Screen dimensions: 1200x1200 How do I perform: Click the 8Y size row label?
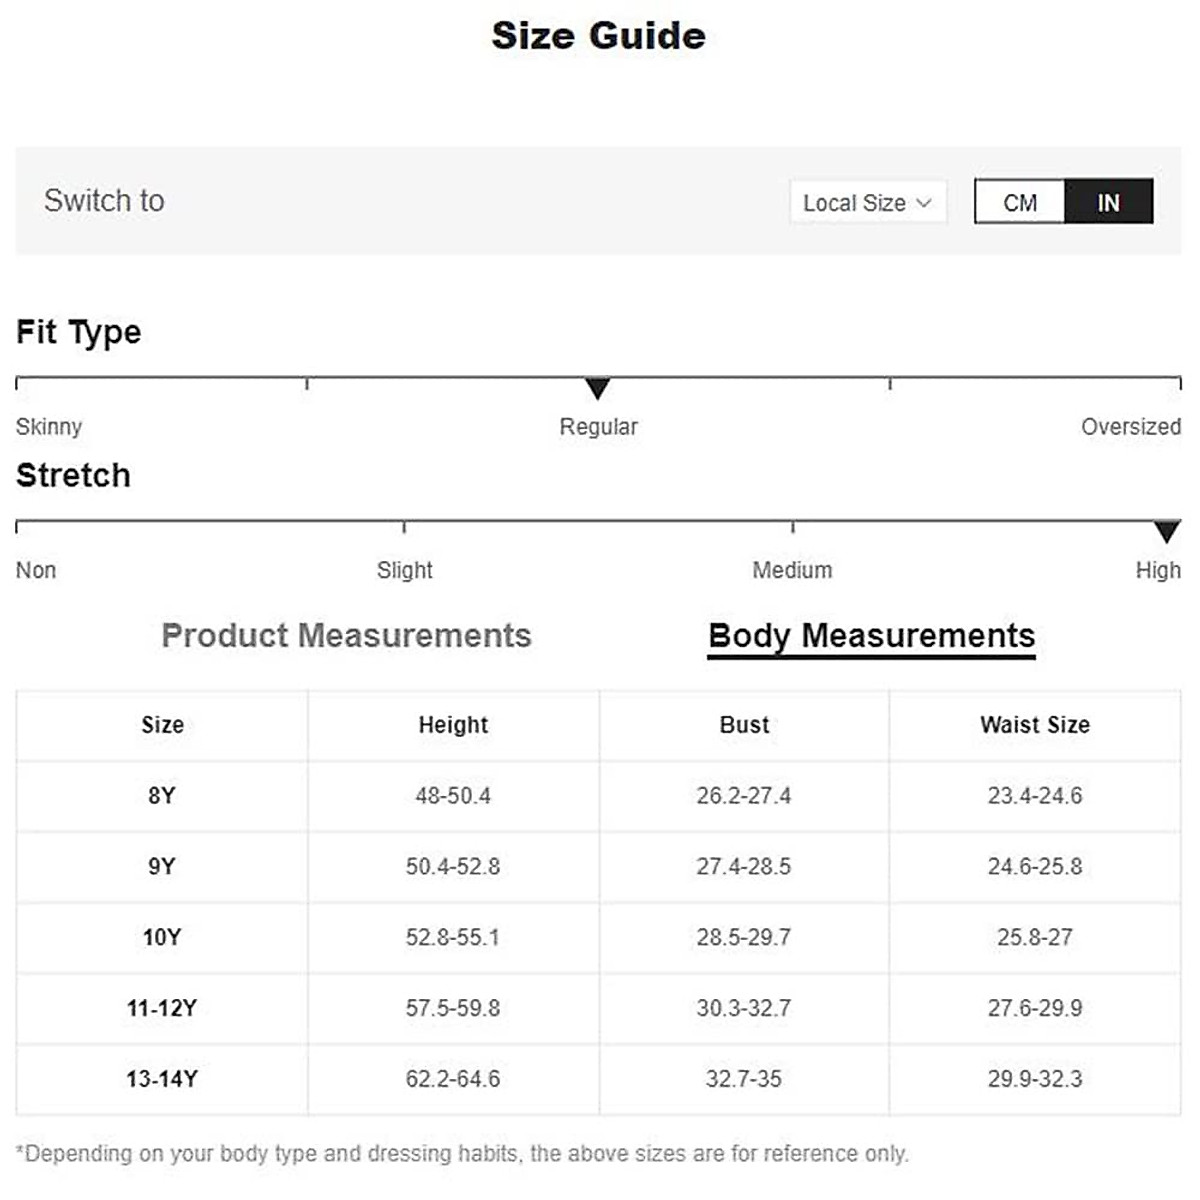(x=162, y=796)
